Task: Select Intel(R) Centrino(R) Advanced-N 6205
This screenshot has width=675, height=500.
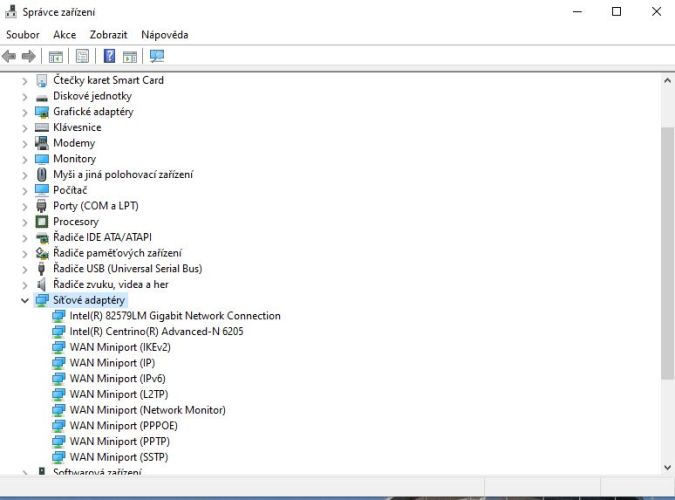Action: (157, 332)
